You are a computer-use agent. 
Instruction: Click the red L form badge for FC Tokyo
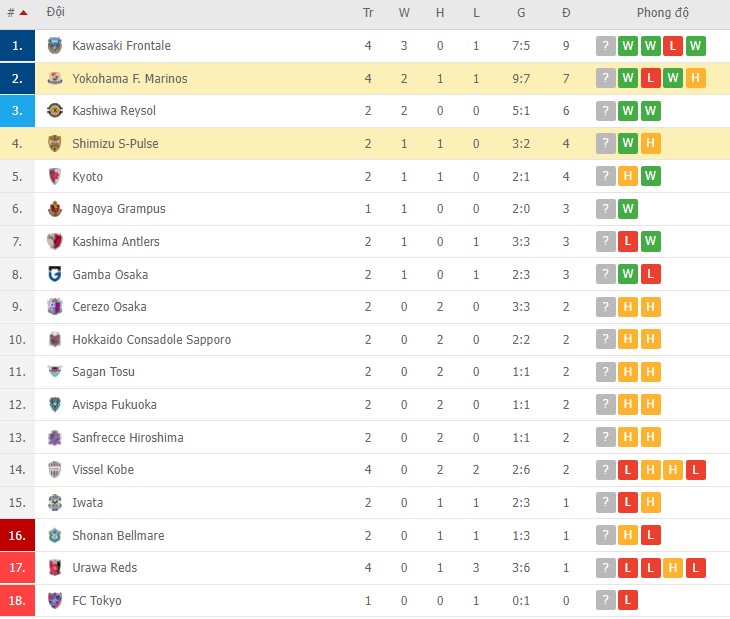(629, 601)
